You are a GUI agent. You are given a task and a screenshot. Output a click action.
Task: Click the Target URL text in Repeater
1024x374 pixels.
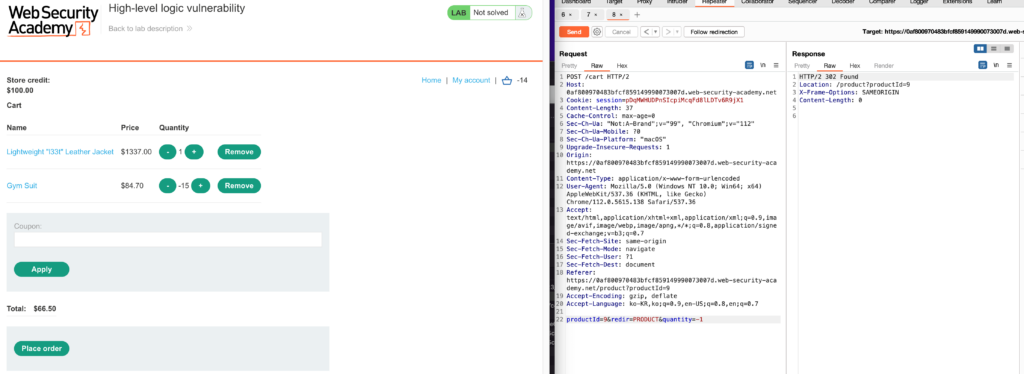[x=943, y=31]
